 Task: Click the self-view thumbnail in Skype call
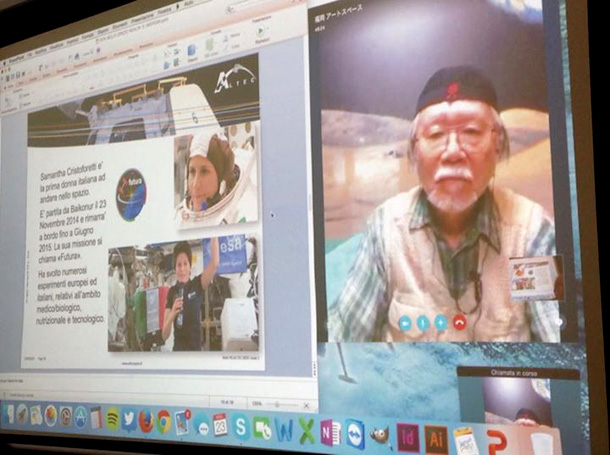(534, 277)
